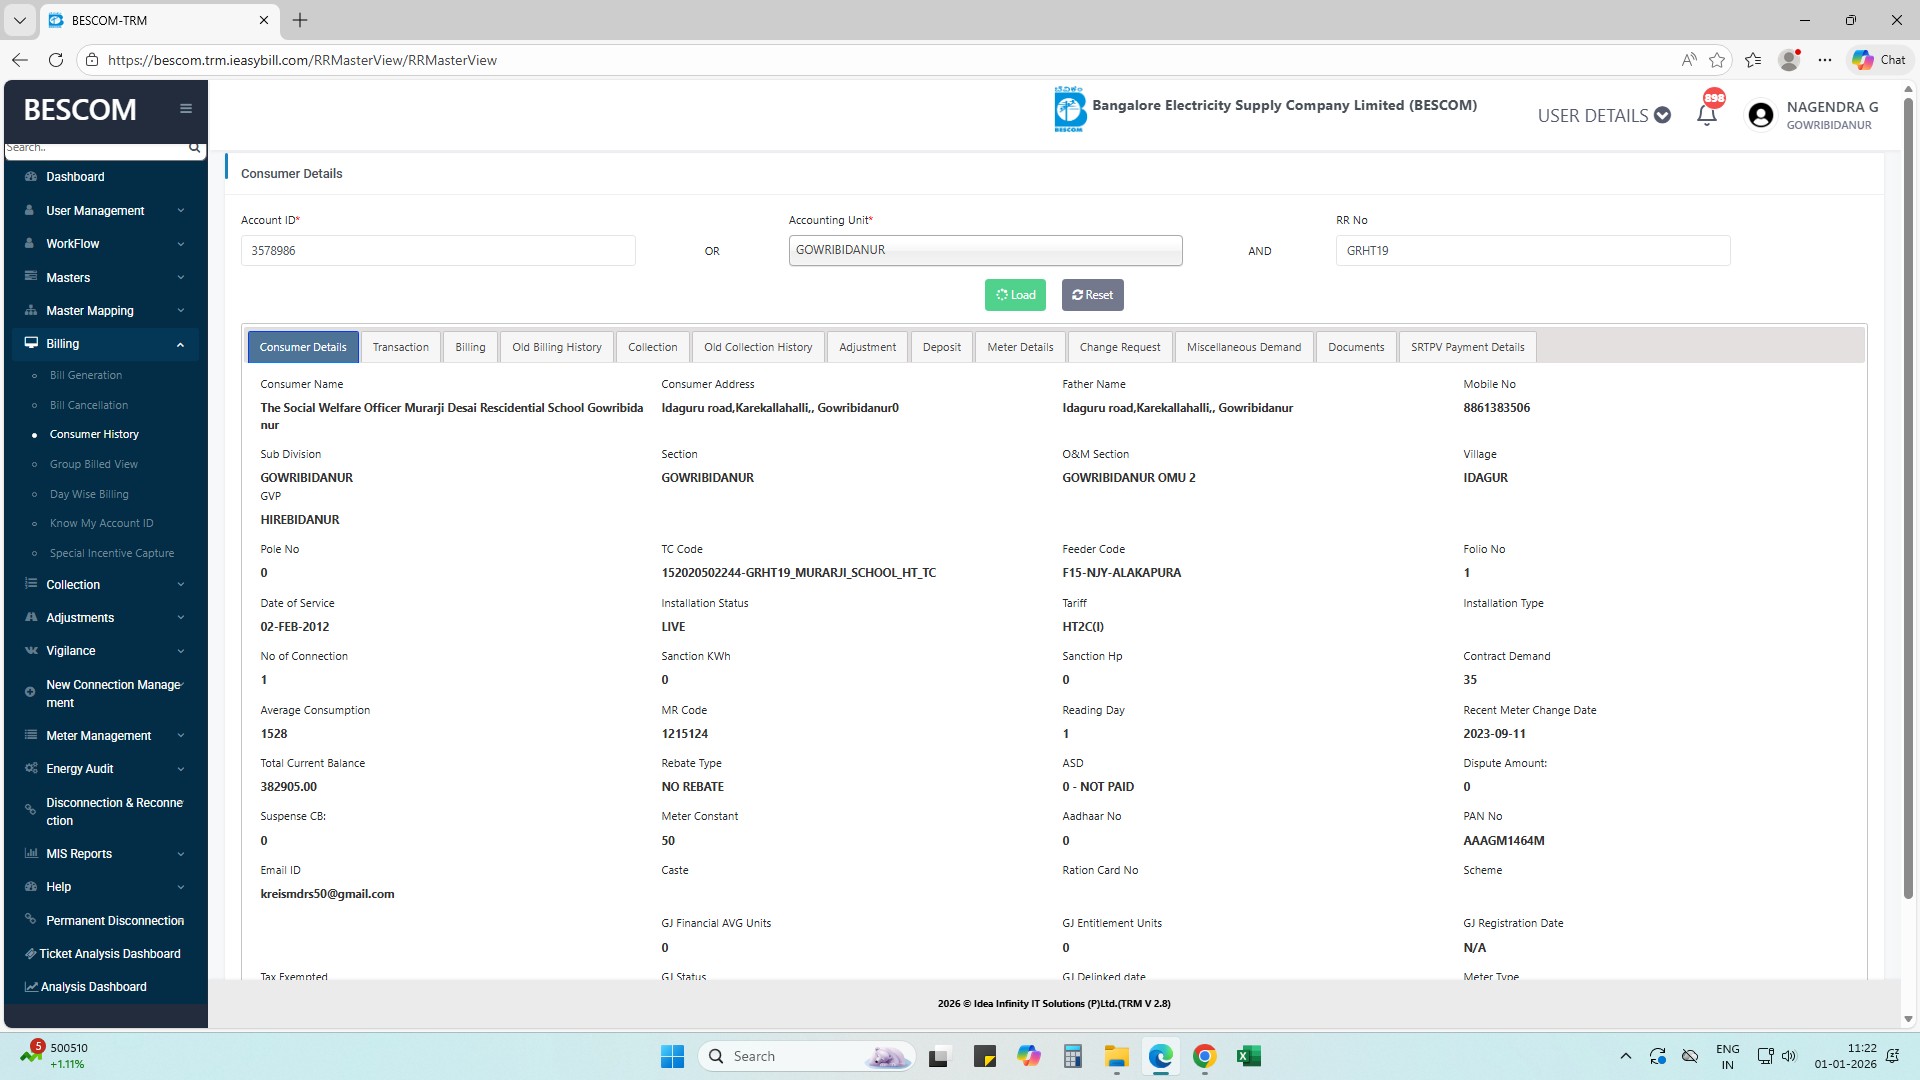Open Excel from the Windows taskbar
1920x1080 pixels.
pos(1248,1057)
